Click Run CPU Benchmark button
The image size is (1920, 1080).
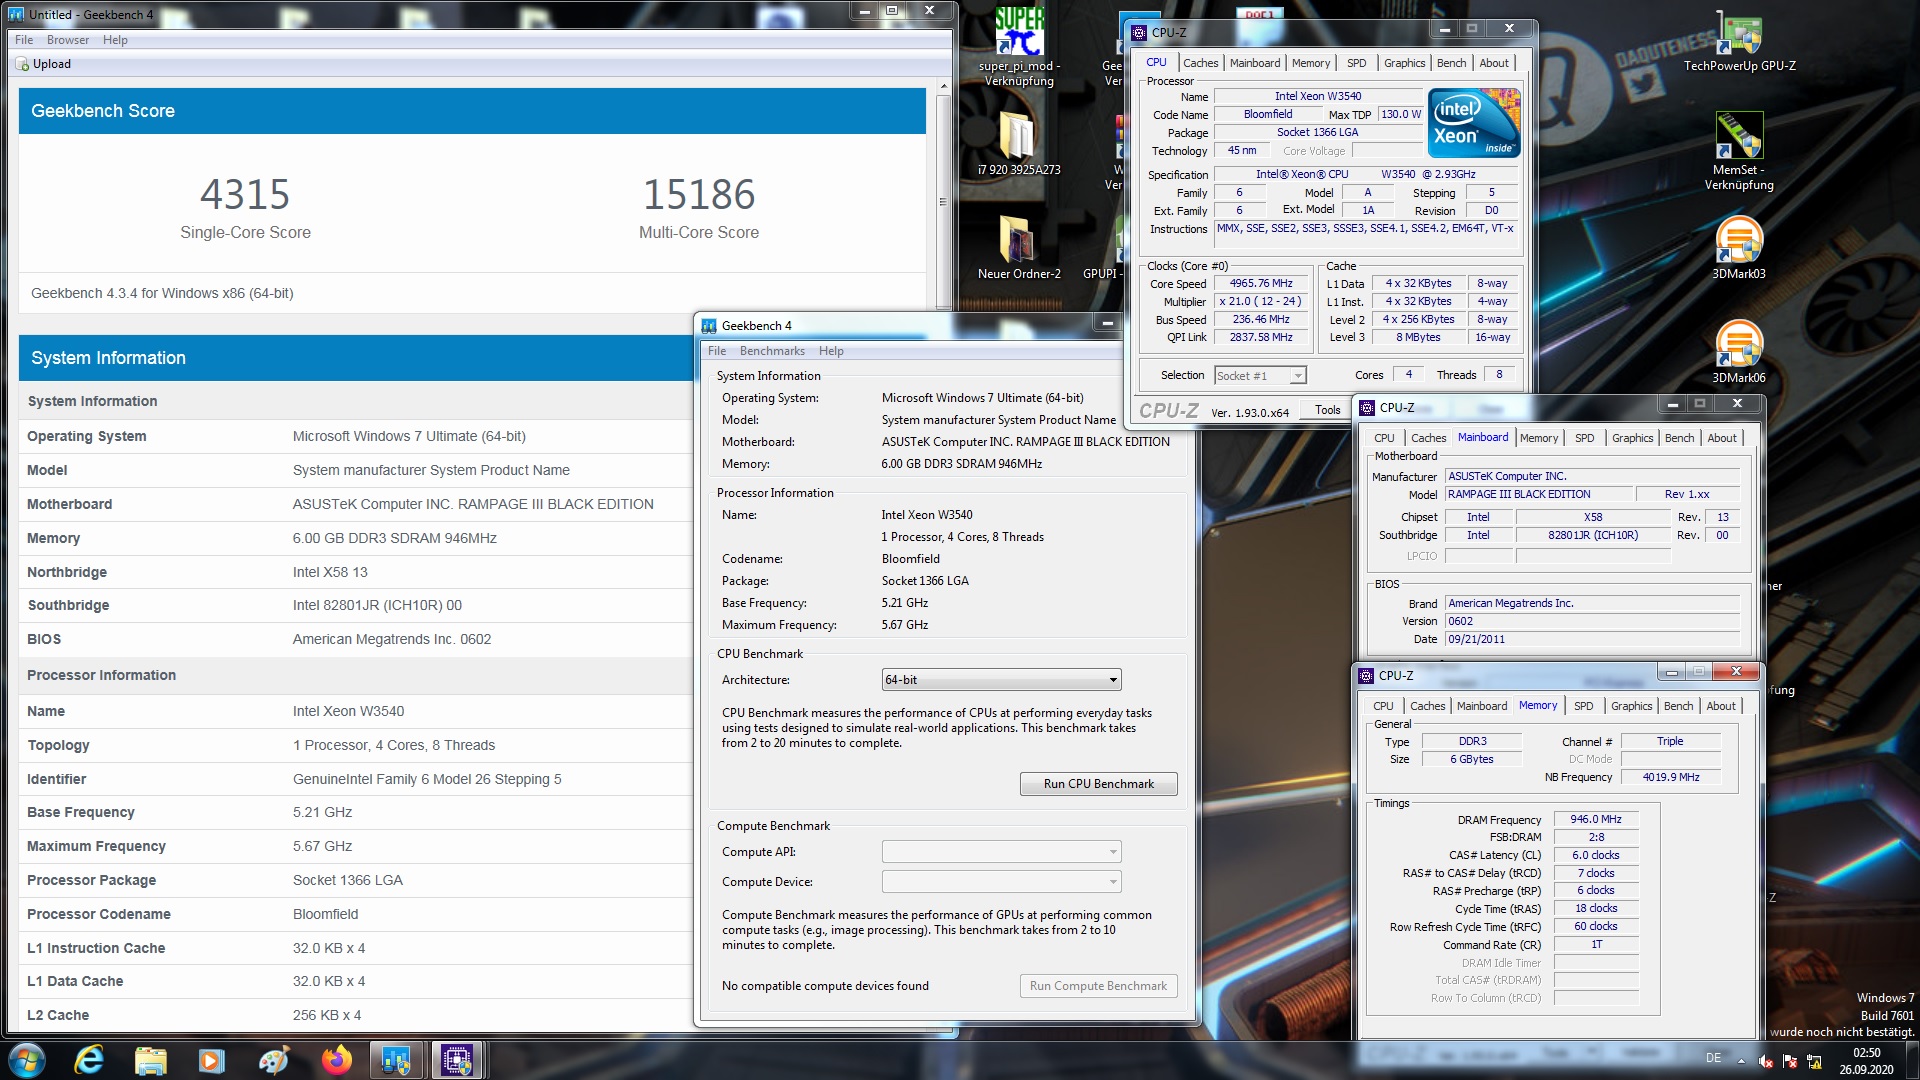click(x=1098, y=784)
